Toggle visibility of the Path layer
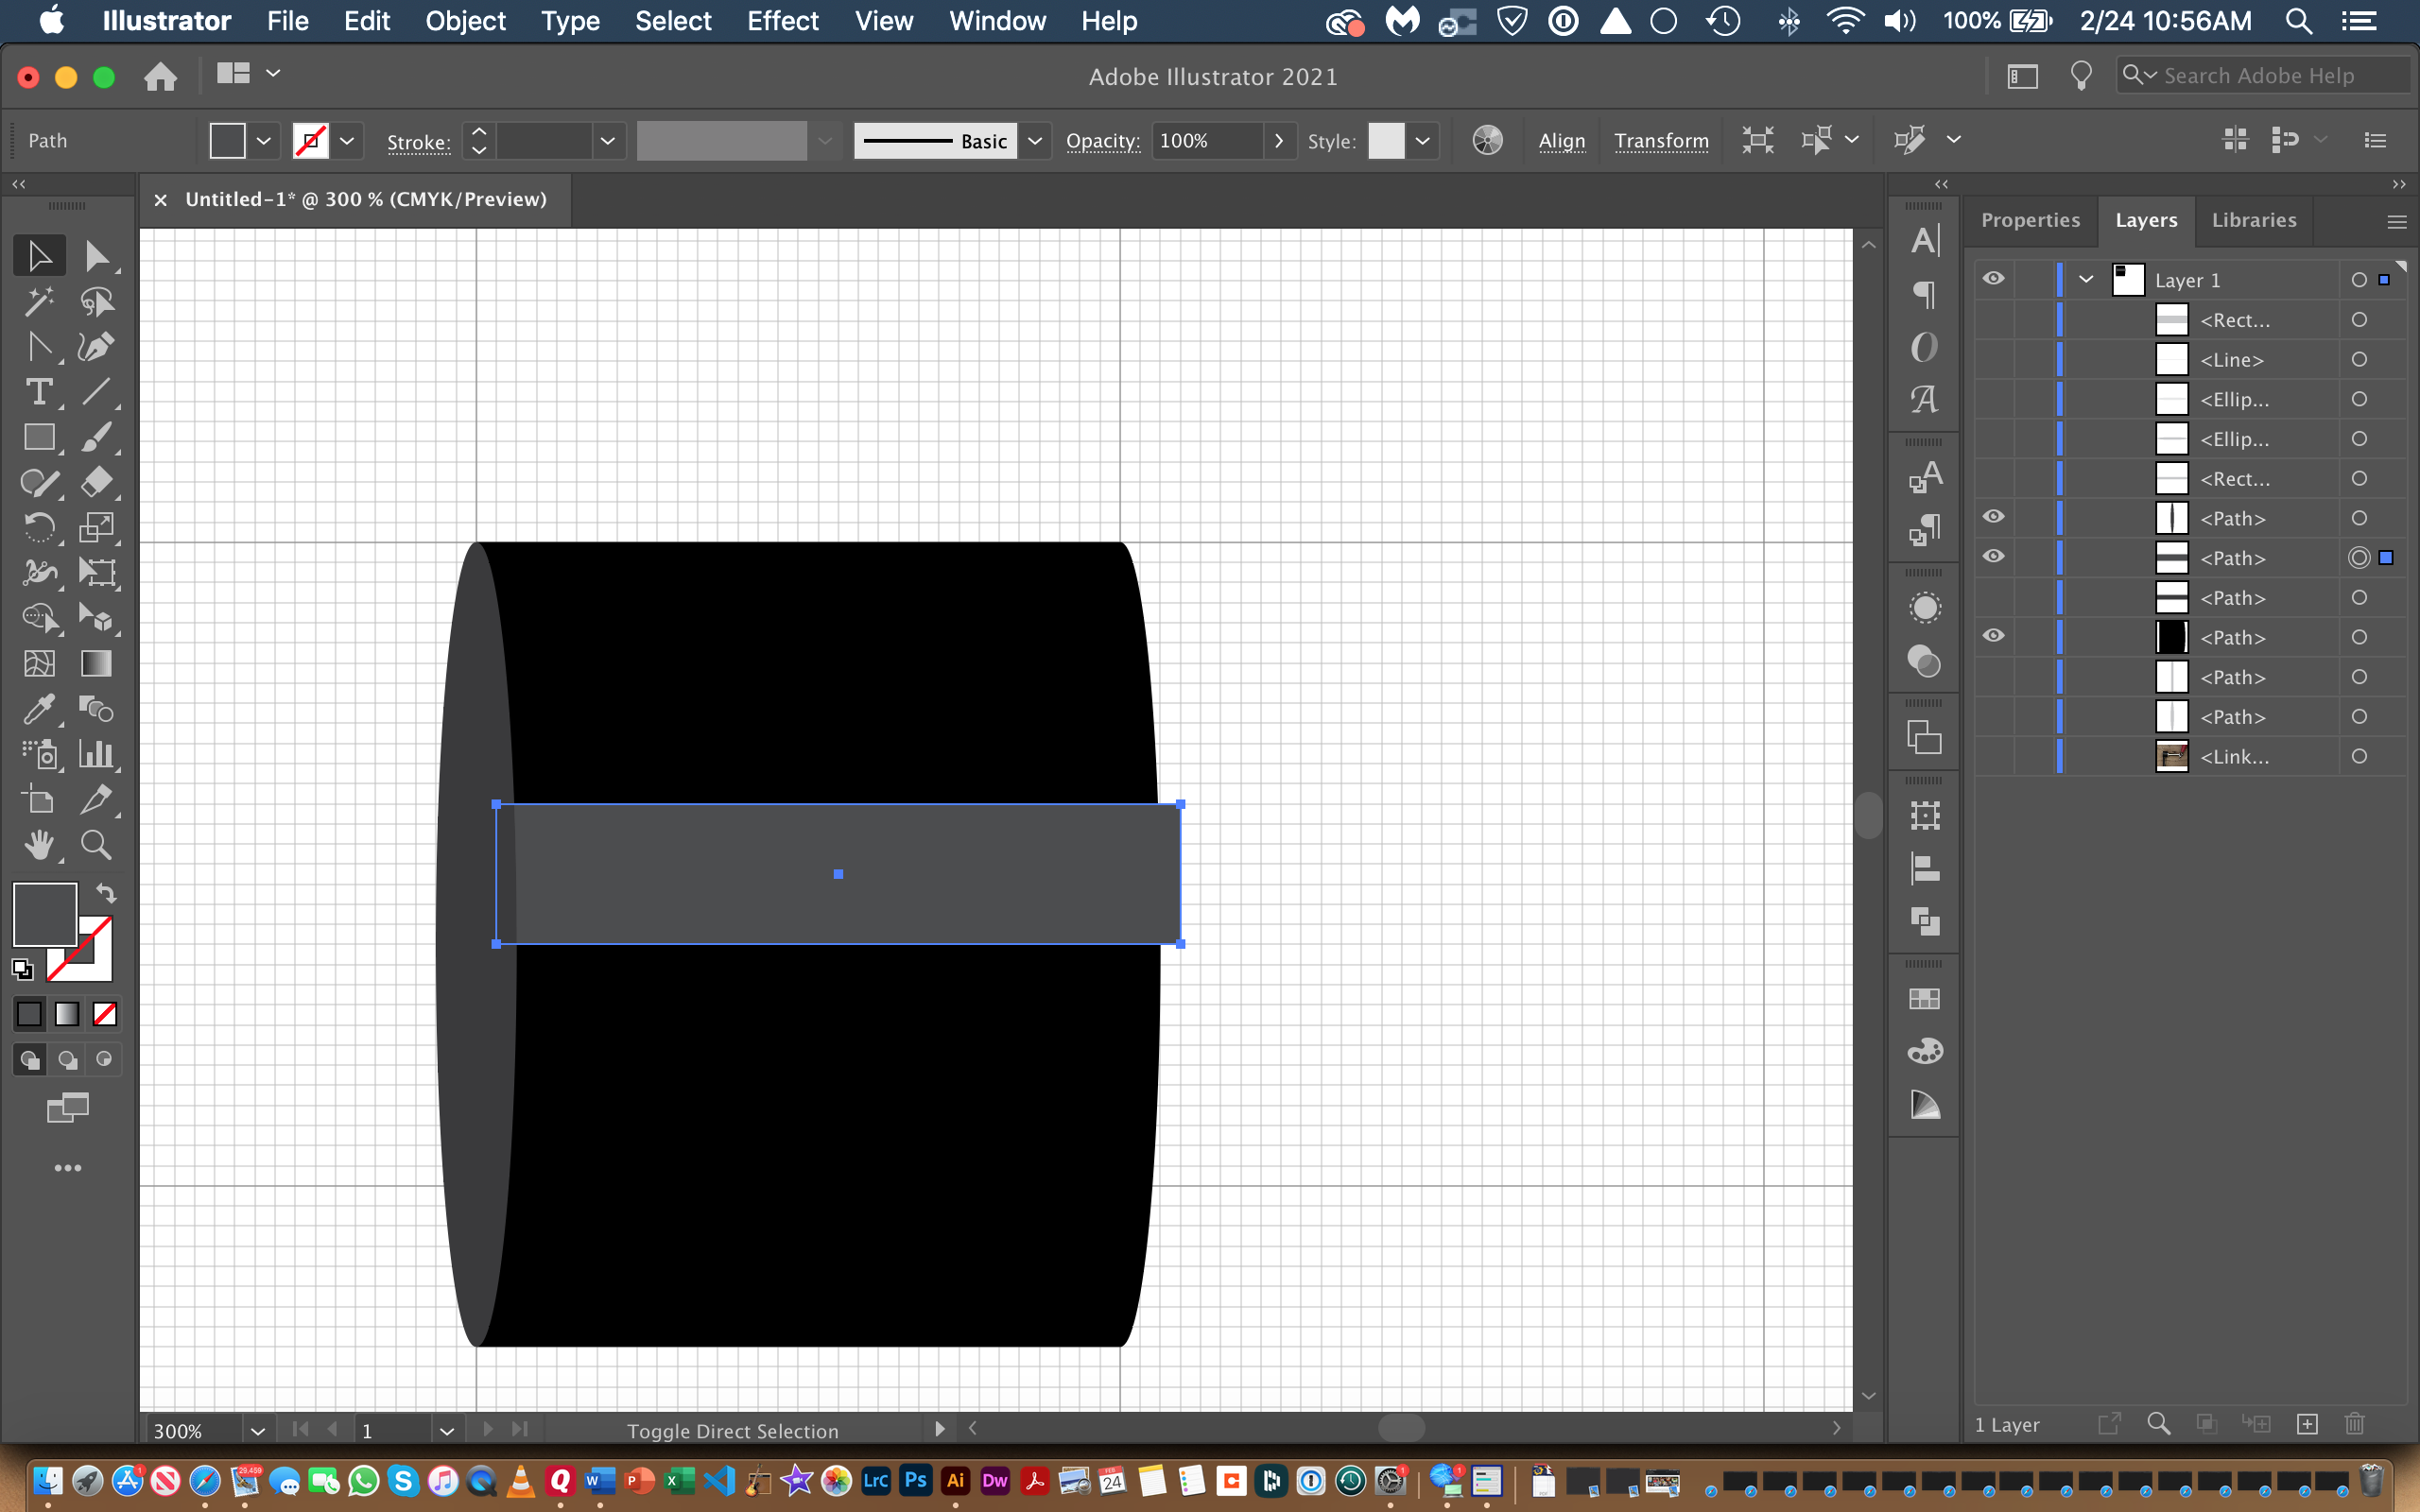The image size is (2420, 1512). click(1992, 556)
